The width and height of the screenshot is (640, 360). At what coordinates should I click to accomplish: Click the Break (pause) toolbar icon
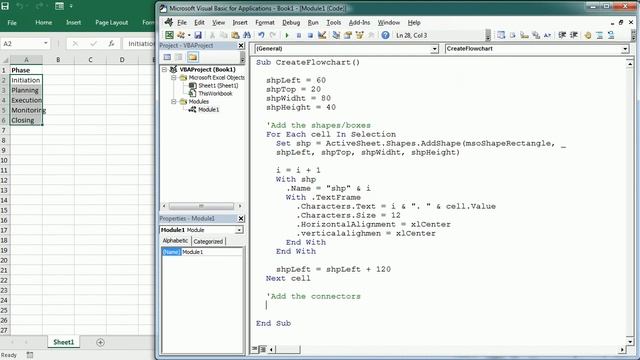click(298, 36)
